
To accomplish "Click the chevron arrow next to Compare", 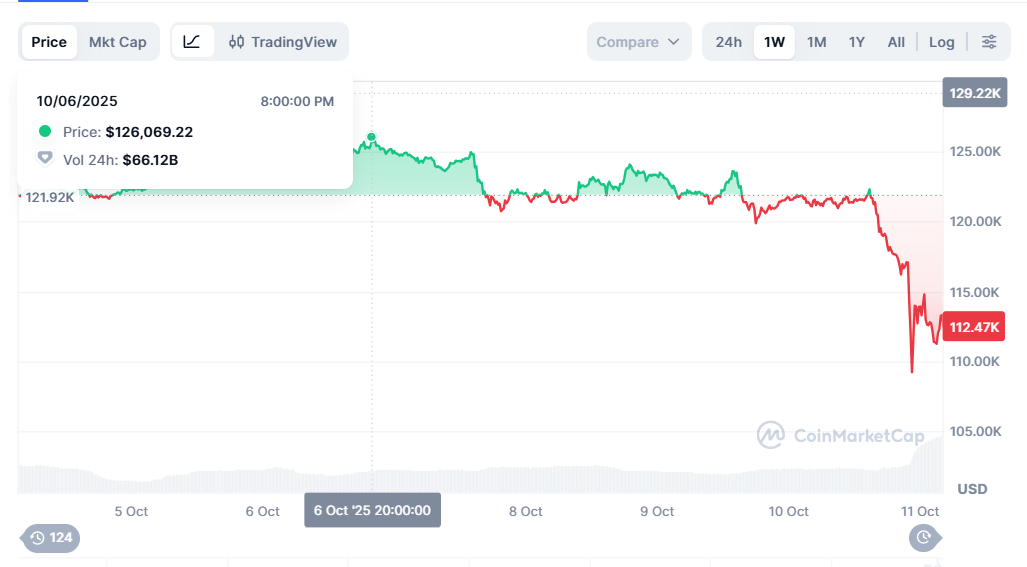I will click(x=673, y=42).
